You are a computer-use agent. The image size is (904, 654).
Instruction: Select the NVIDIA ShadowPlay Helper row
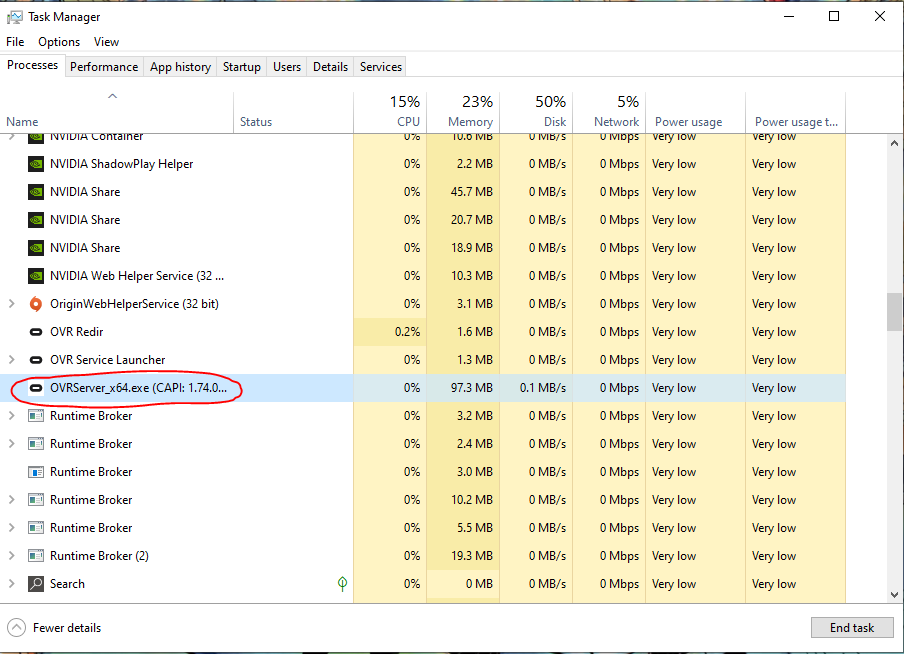423,164
